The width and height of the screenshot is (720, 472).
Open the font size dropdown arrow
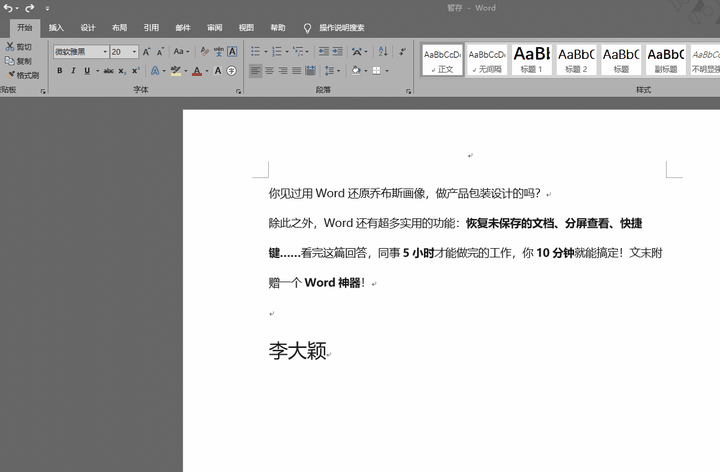134,51
